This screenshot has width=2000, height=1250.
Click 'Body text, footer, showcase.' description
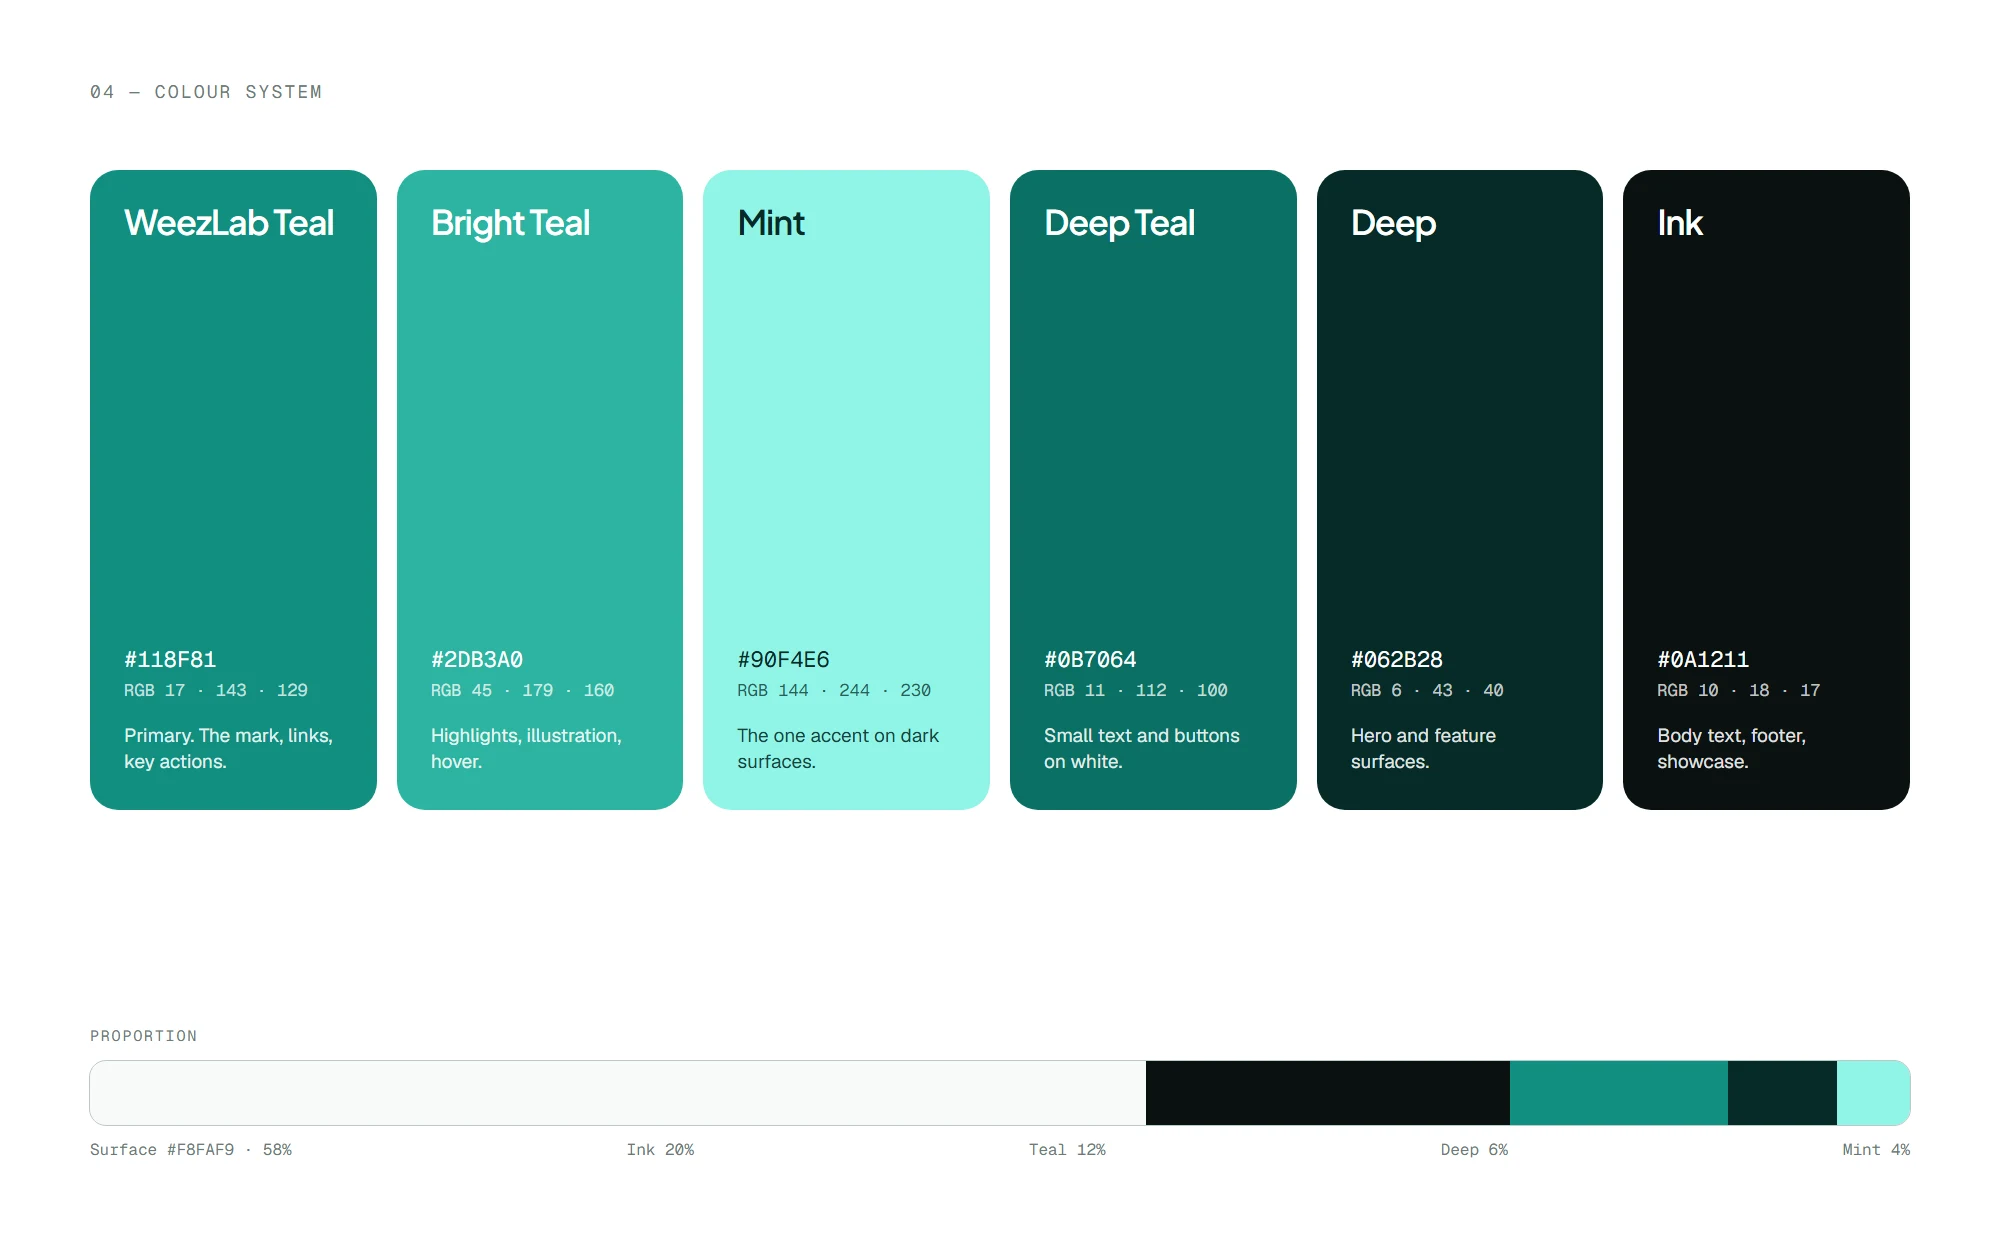(1732, 748)
